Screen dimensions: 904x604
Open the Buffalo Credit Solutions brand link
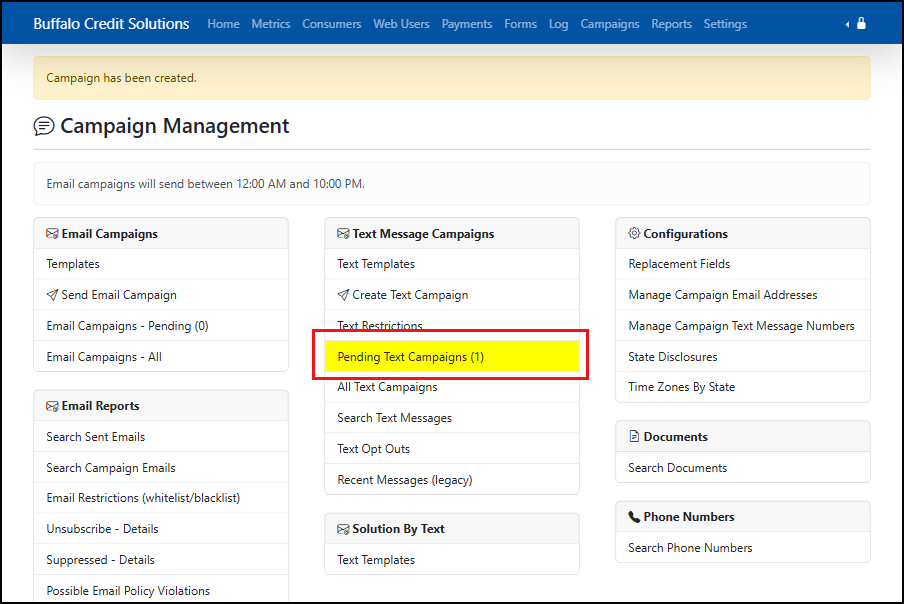pyautogui.click(x=111, y=24)
